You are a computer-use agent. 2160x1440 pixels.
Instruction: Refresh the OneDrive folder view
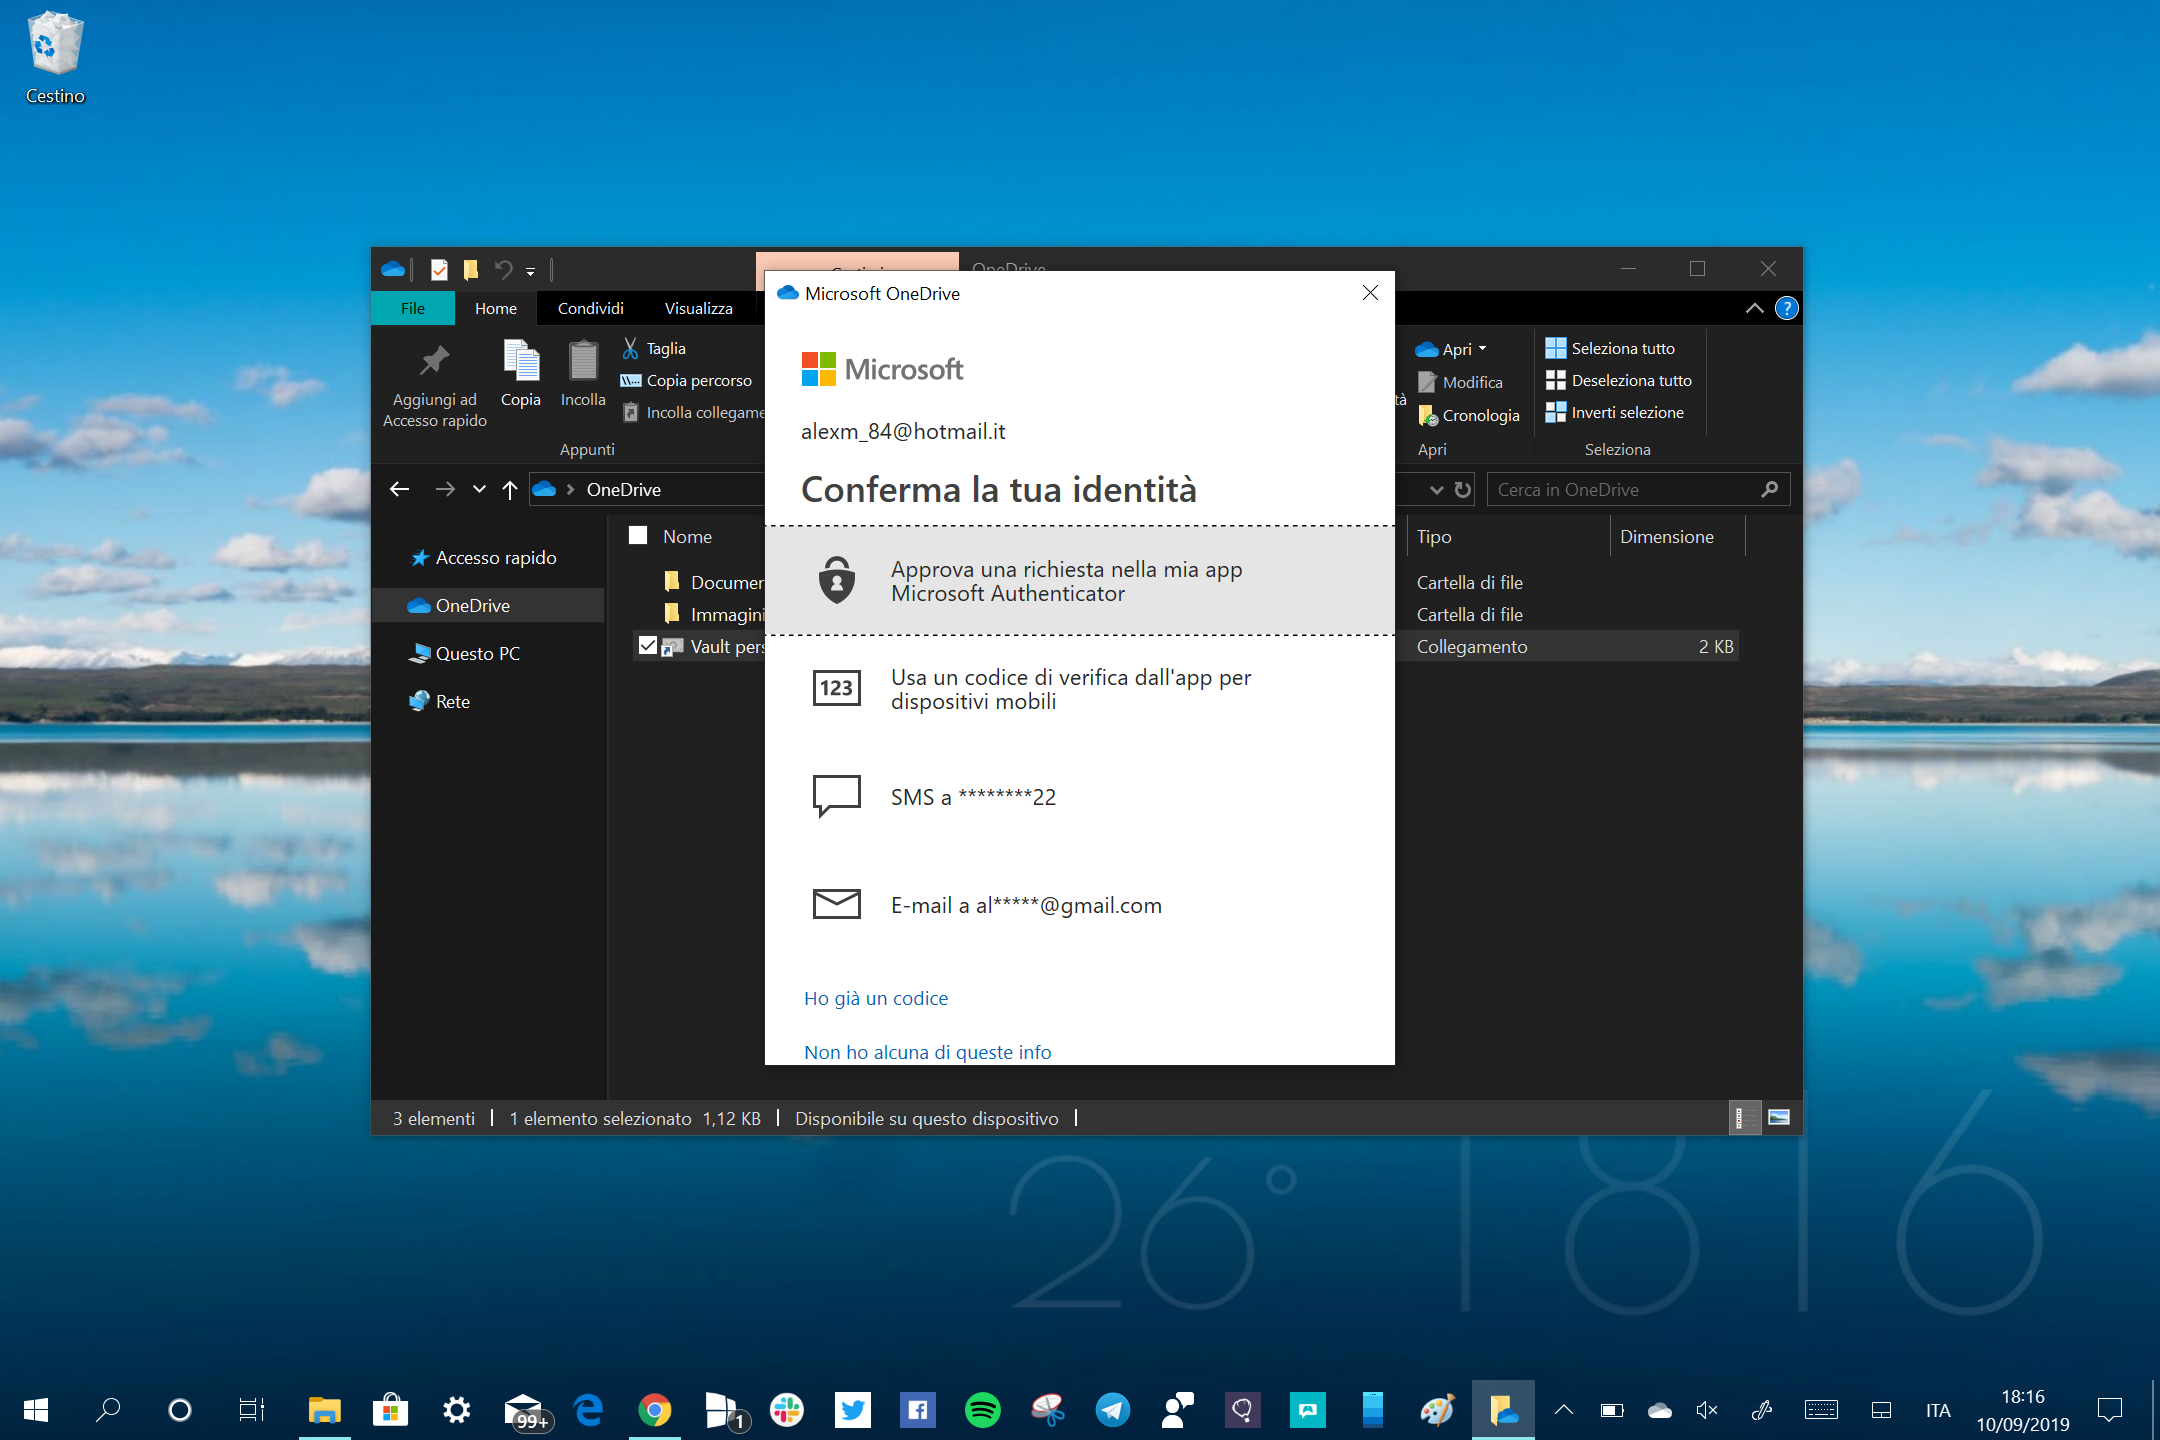point(1463,489)
